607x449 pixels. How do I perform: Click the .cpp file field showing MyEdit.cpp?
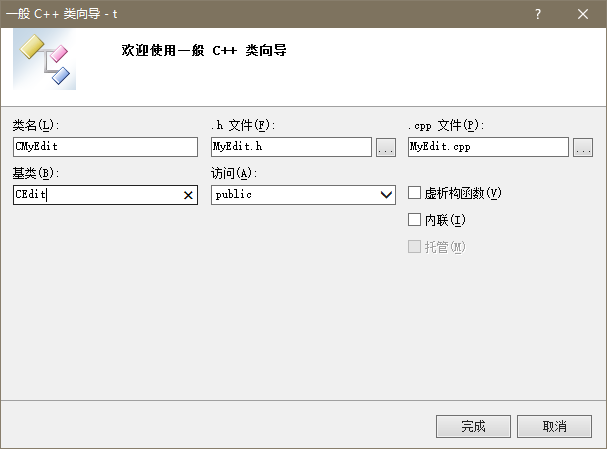point(488,147)
